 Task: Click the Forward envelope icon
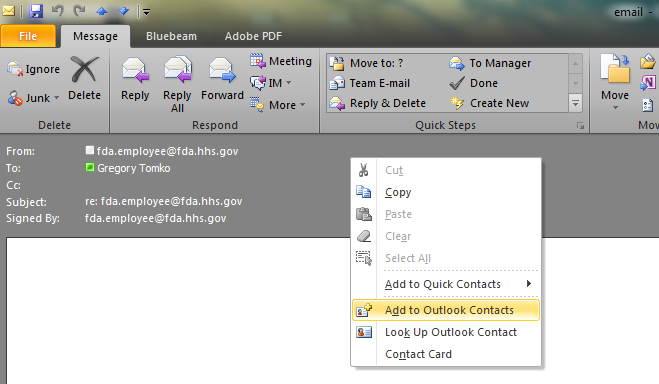pos(222,70)
